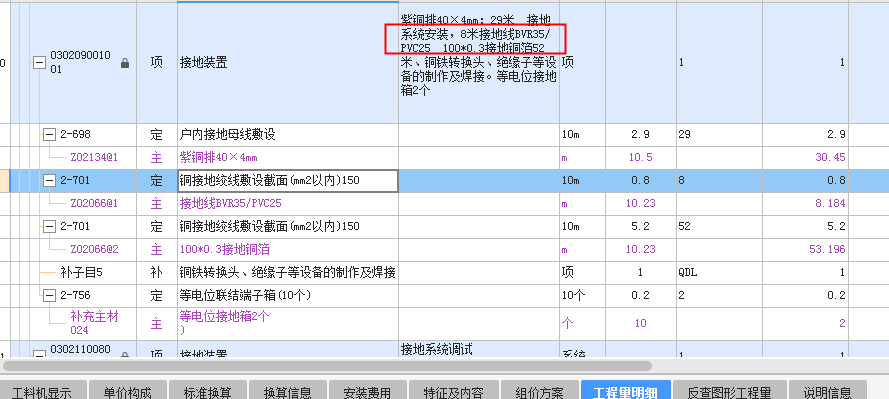Collapse the 030209001001 接地装置 item
Screen dimensions: 889x399
(x=39, y=63)
